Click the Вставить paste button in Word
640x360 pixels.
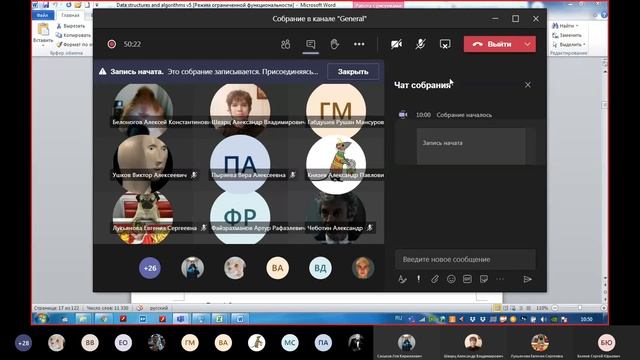click(x=43, y=34)
